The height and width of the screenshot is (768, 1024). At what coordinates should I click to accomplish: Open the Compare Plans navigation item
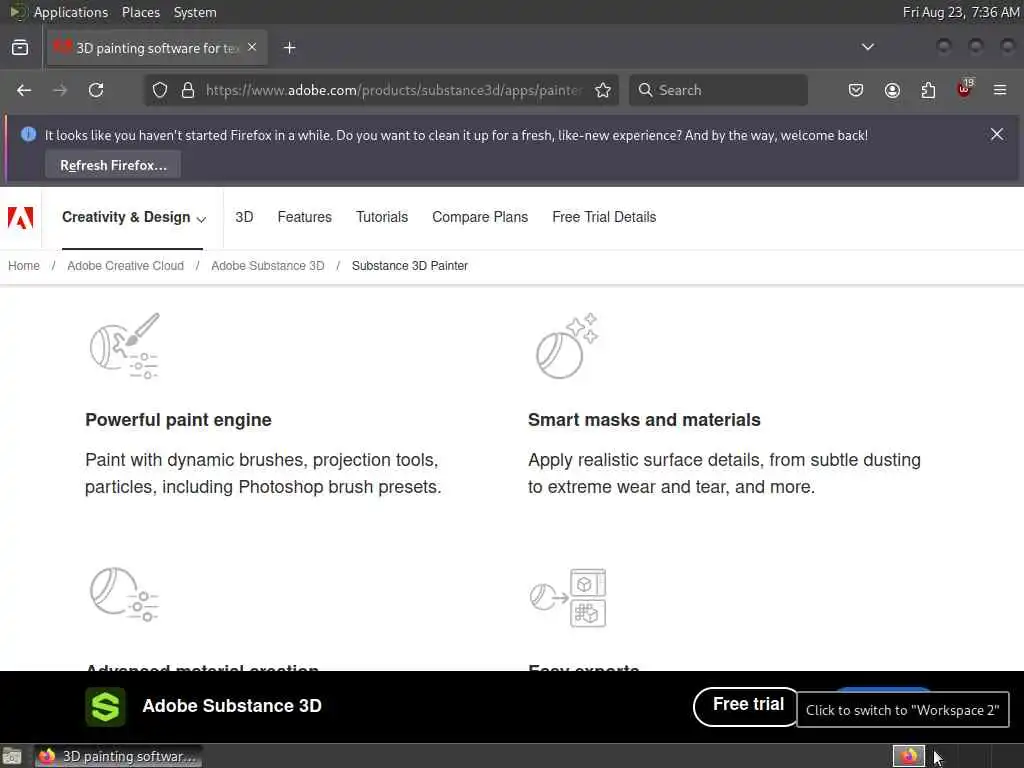[480, 217]
